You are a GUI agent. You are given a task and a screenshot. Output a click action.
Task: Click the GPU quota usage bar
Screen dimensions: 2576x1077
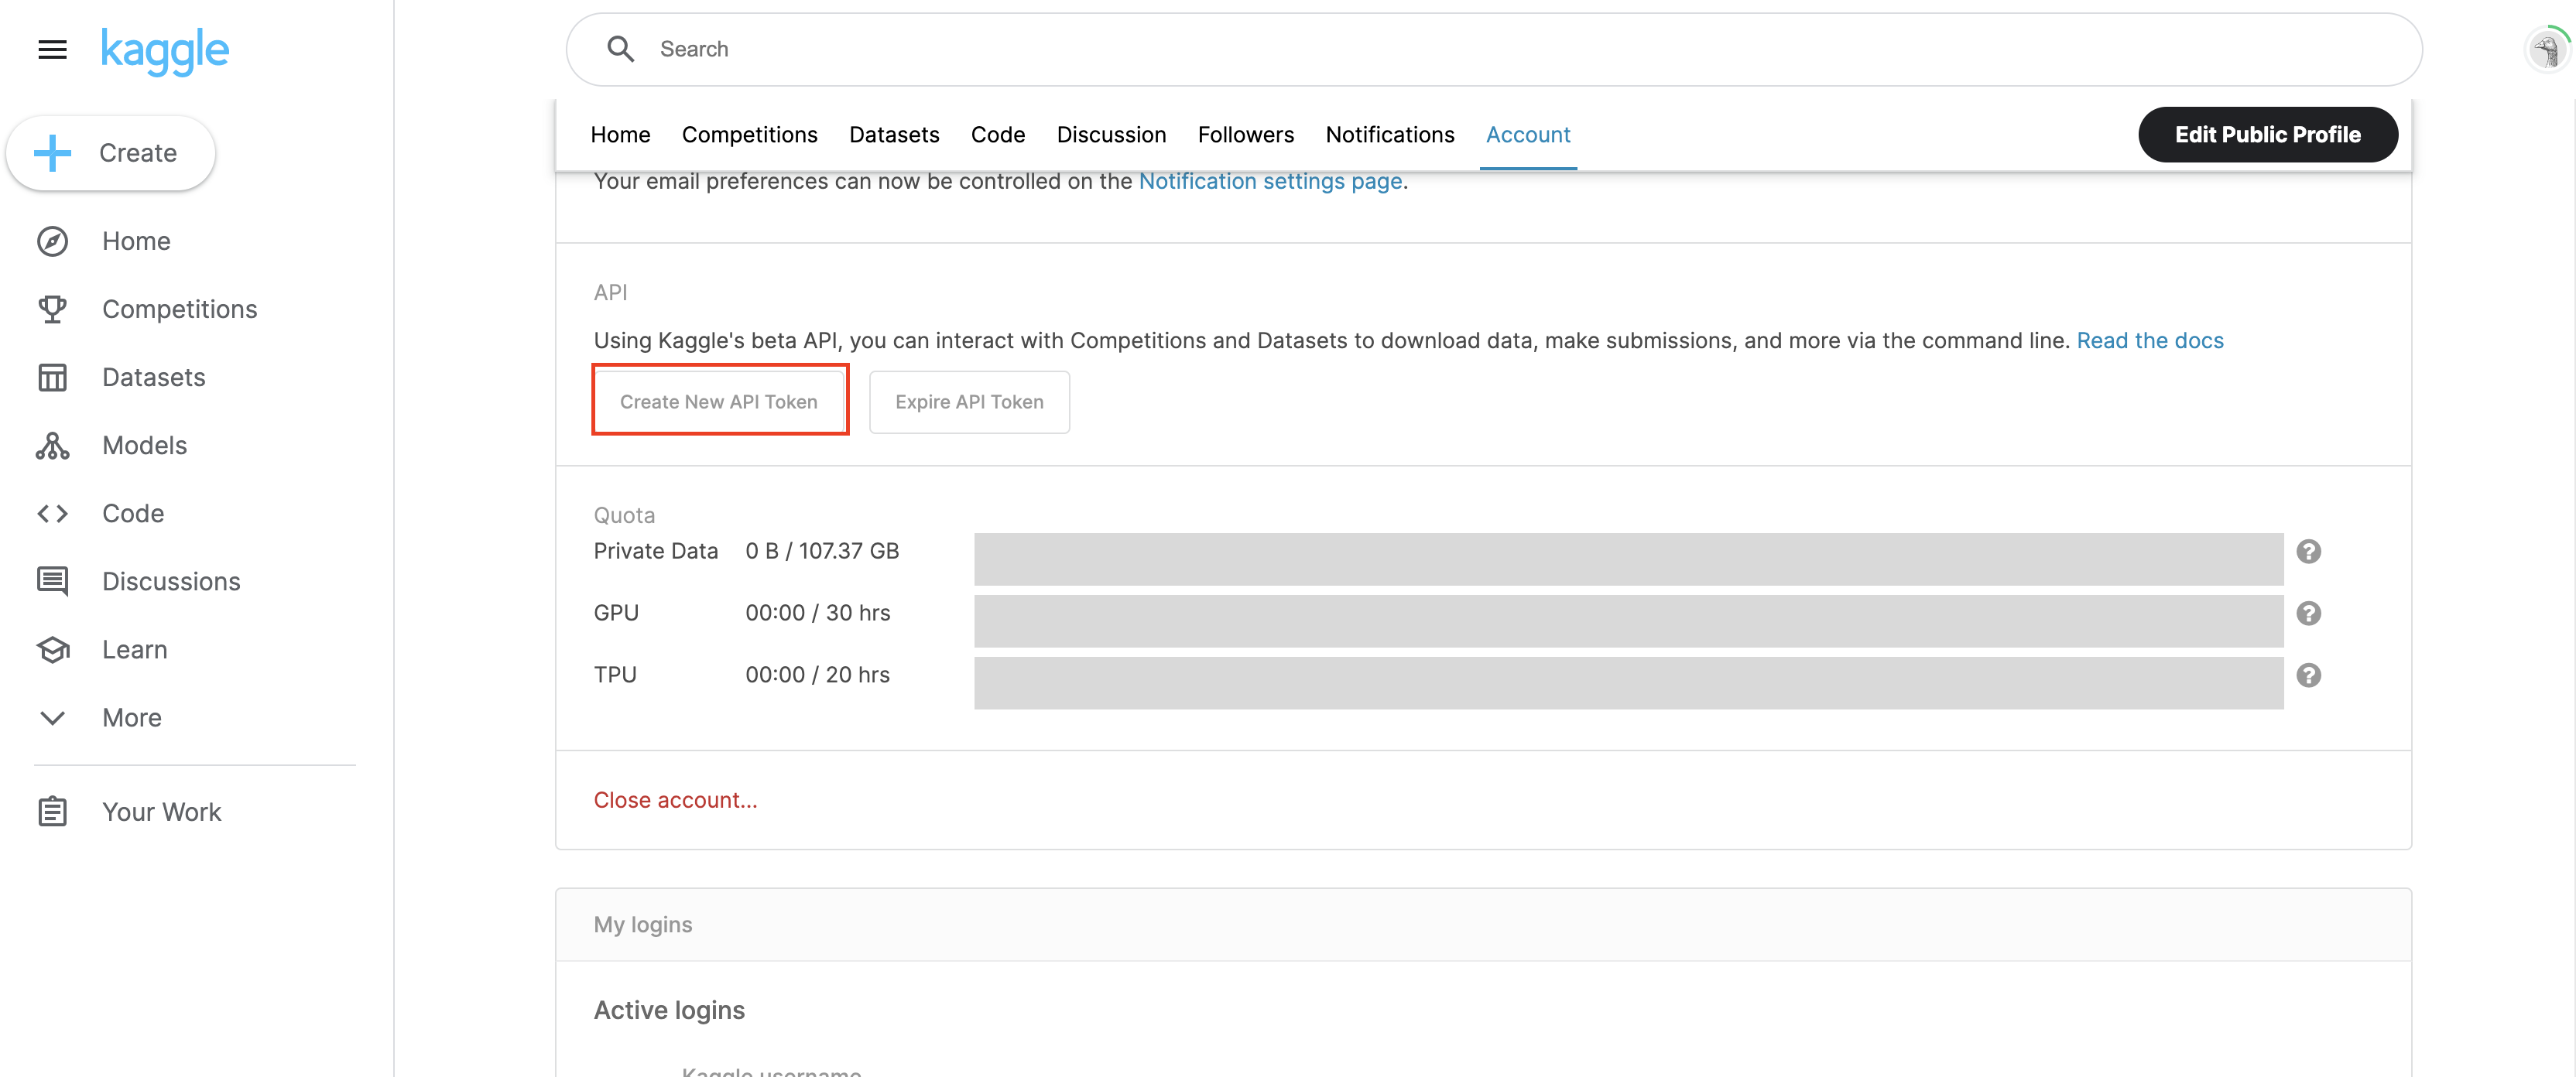1628,620
